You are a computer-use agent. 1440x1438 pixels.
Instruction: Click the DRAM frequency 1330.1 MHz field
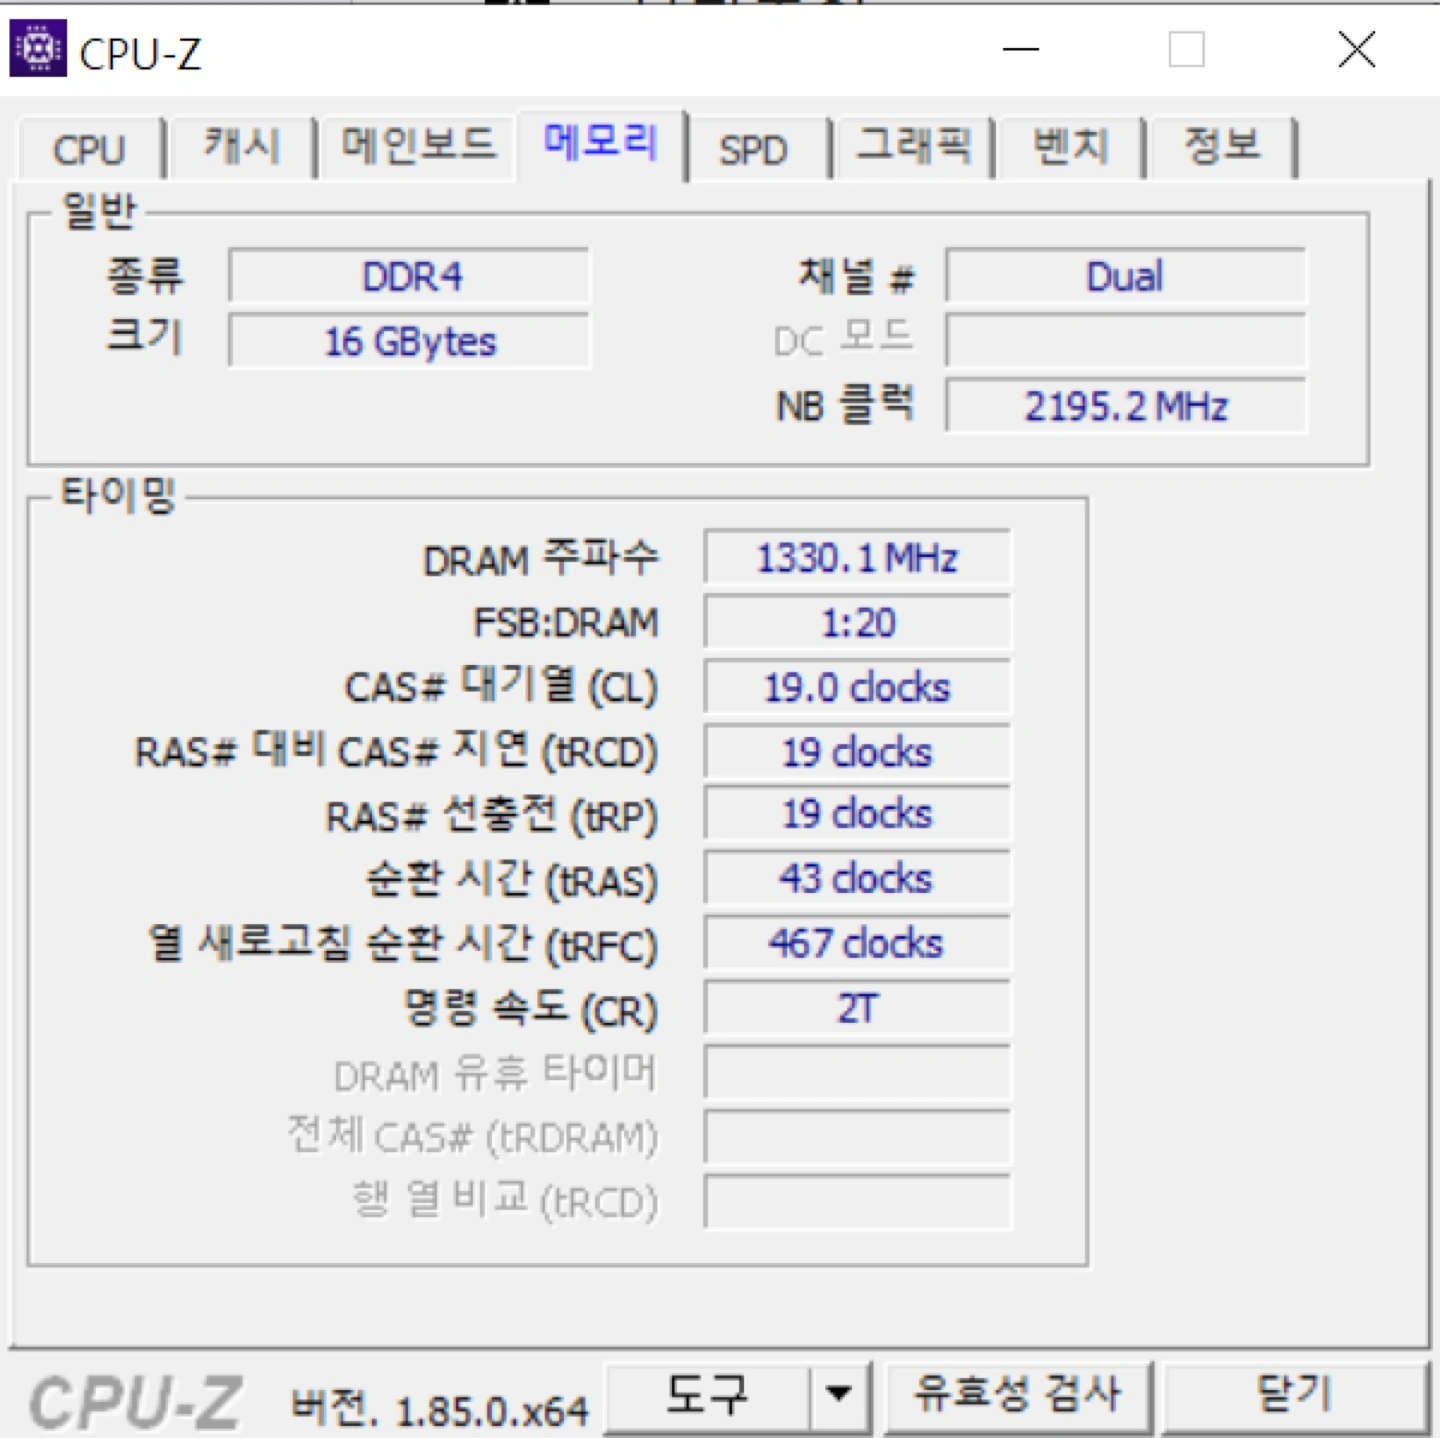click(x=857, y=558)
